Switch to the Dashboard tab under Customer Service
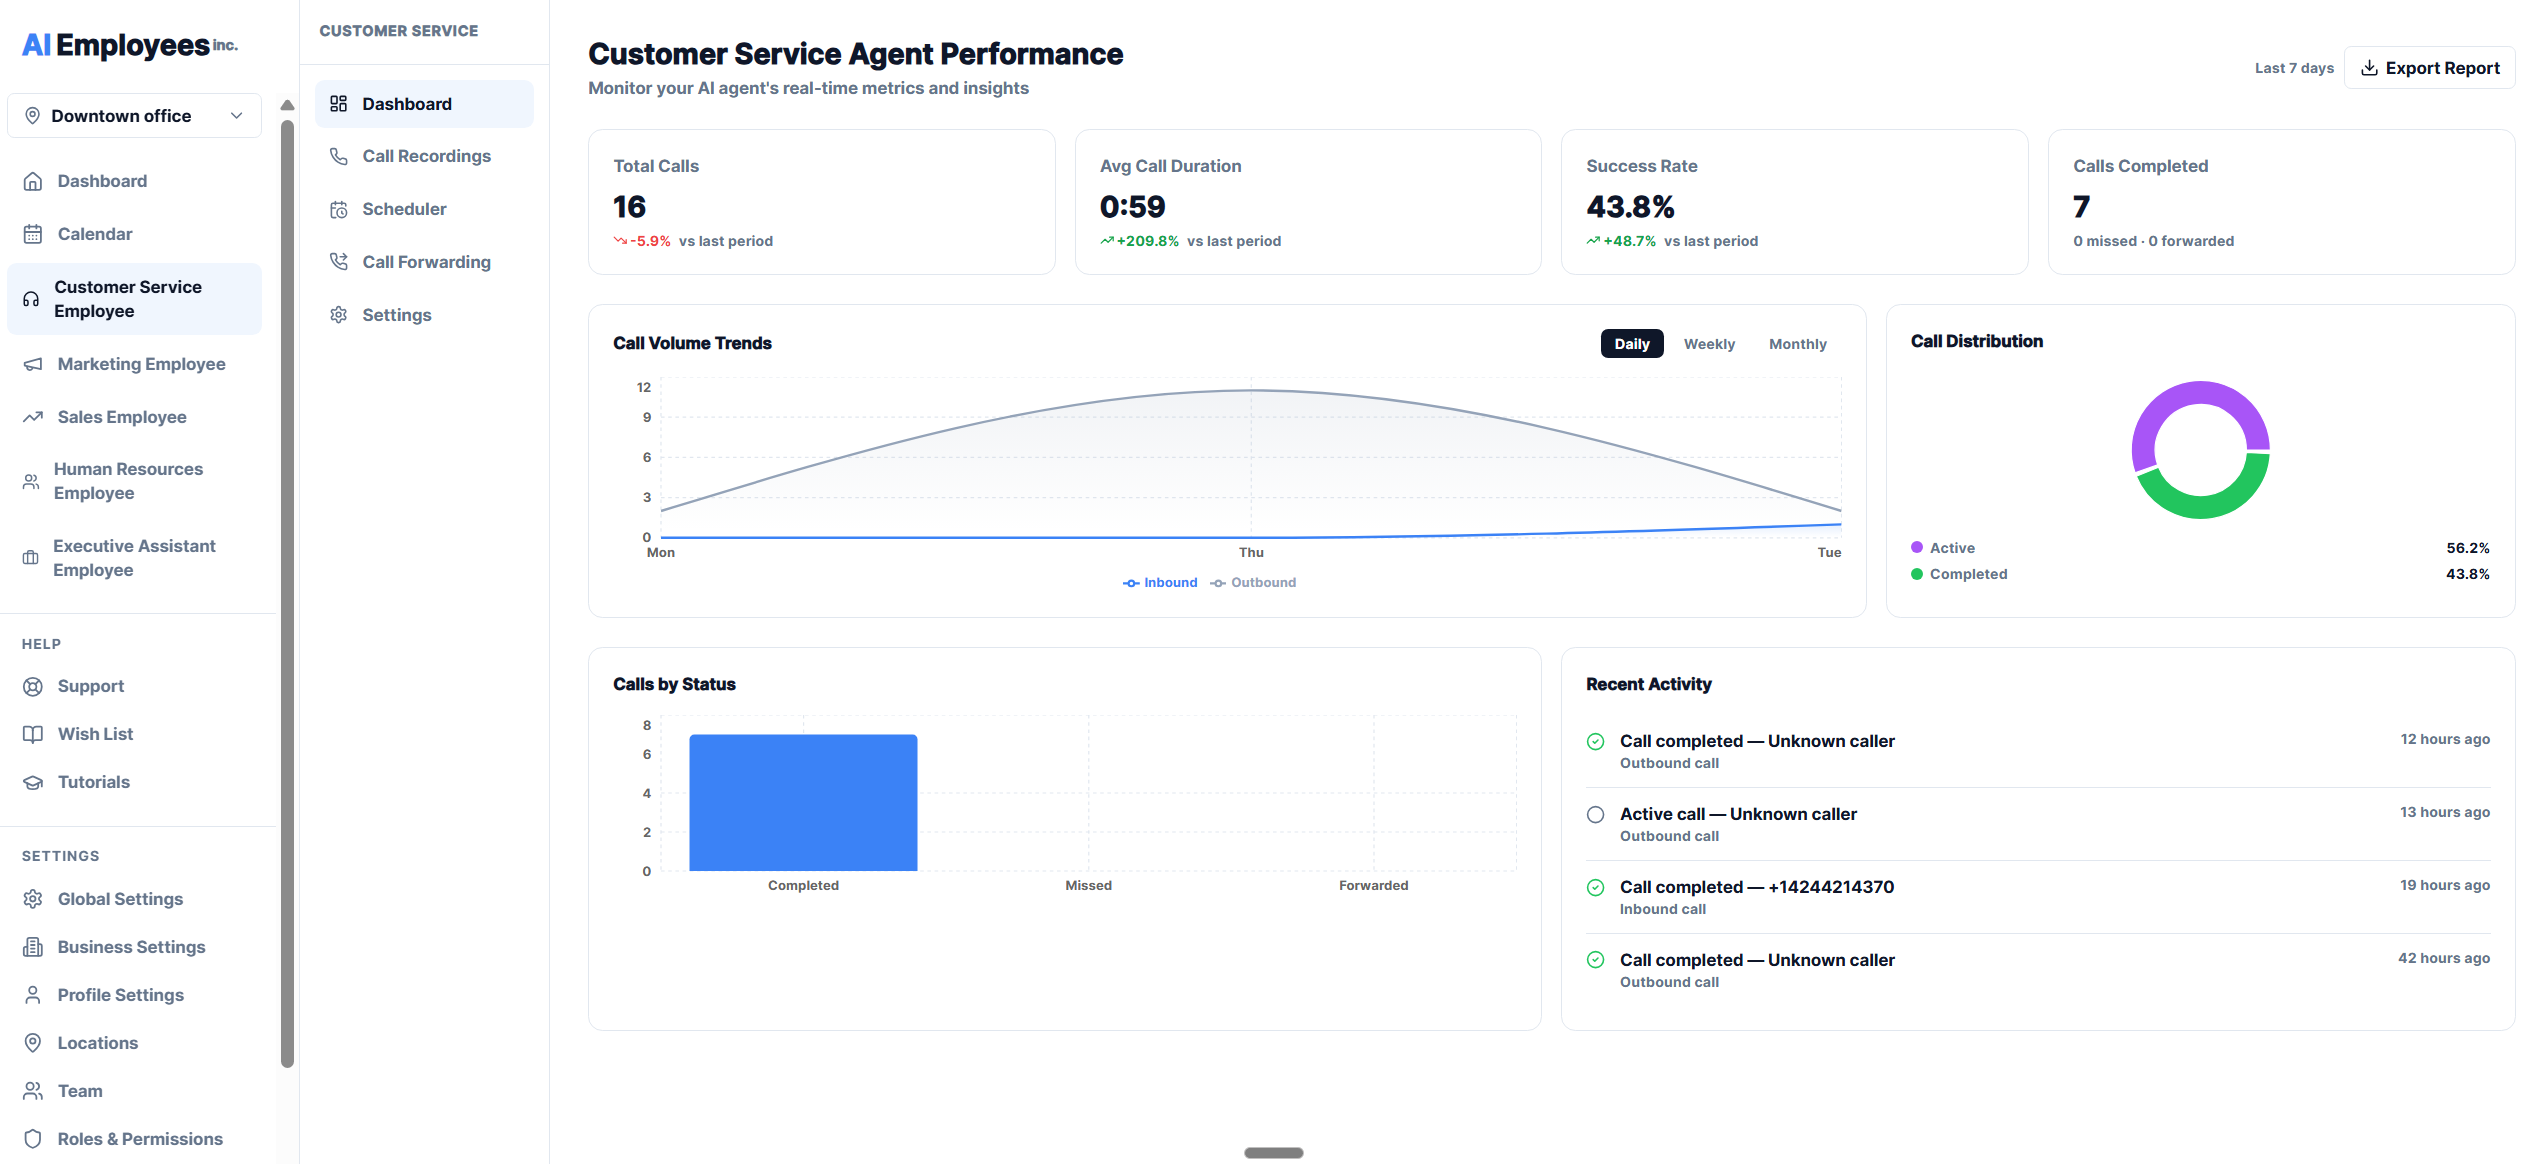Viewport: 2535px width, 1164px height. coord(406,103)
